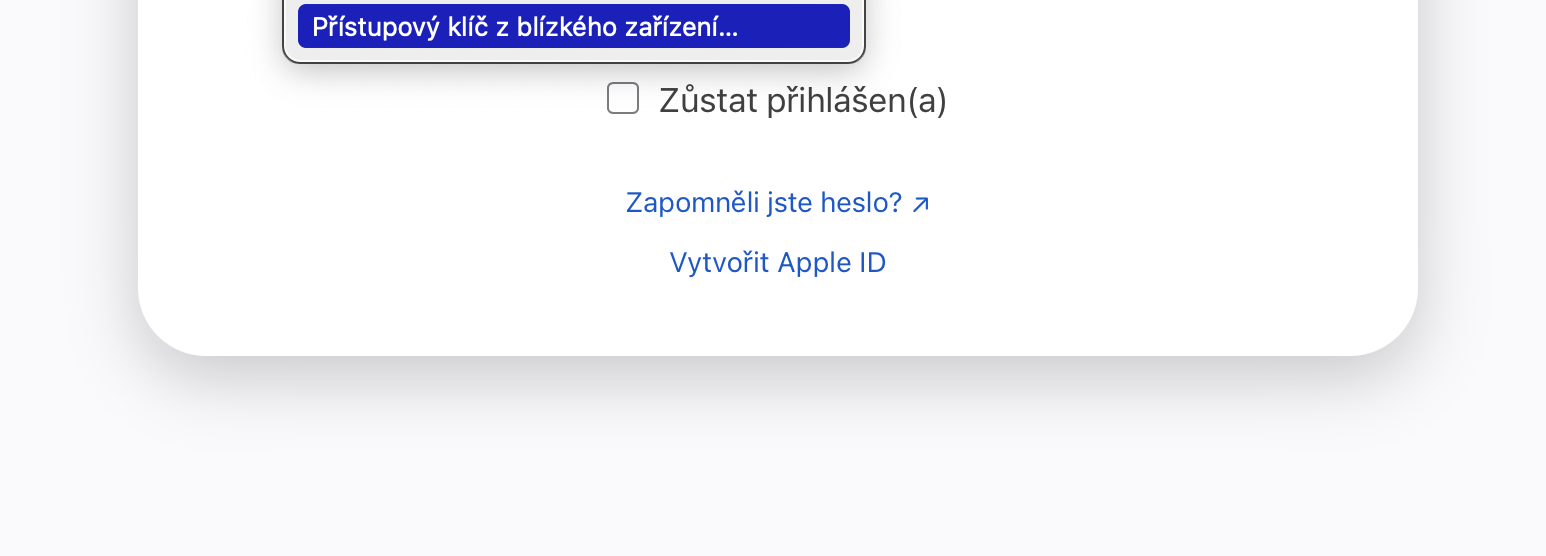This screenshot has width=1546, height=556.
Task: Follow the "Vytvořit Apple ID" link
Action: tap(777, 263)
